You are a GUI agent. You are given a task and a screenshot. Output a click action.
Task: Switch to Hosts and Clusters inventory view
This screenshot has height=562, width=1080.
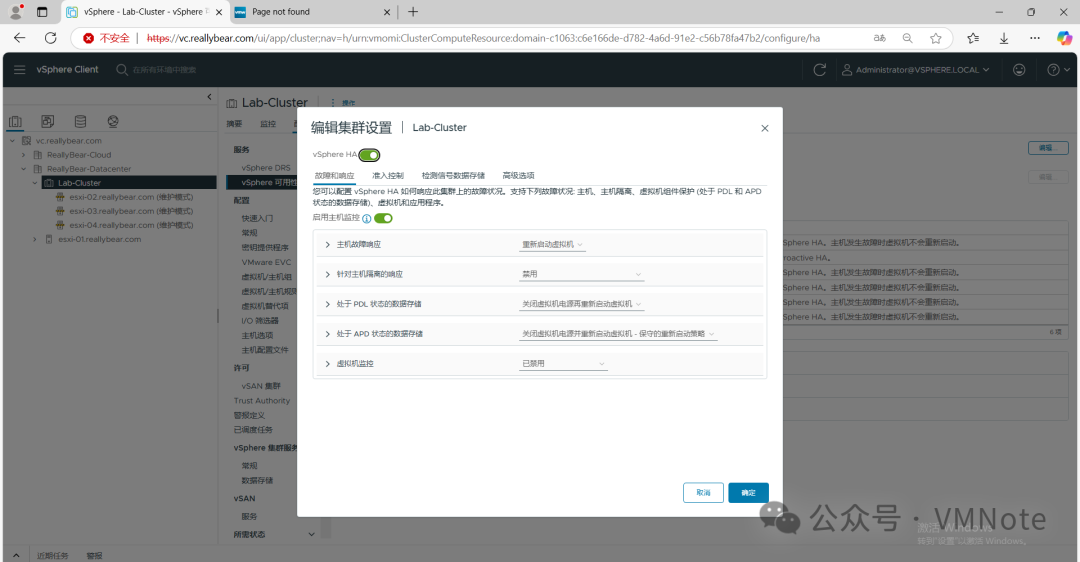pyautogui.click(x=15, y=122)
